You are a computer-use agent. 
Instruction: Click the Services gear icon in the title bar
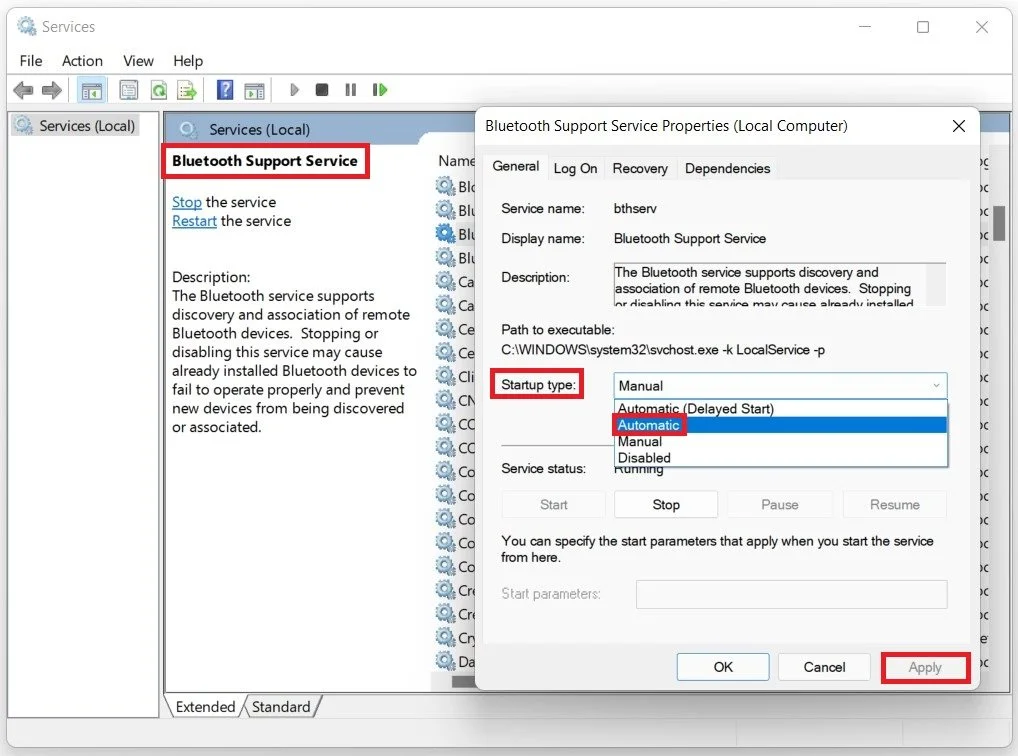27,26
